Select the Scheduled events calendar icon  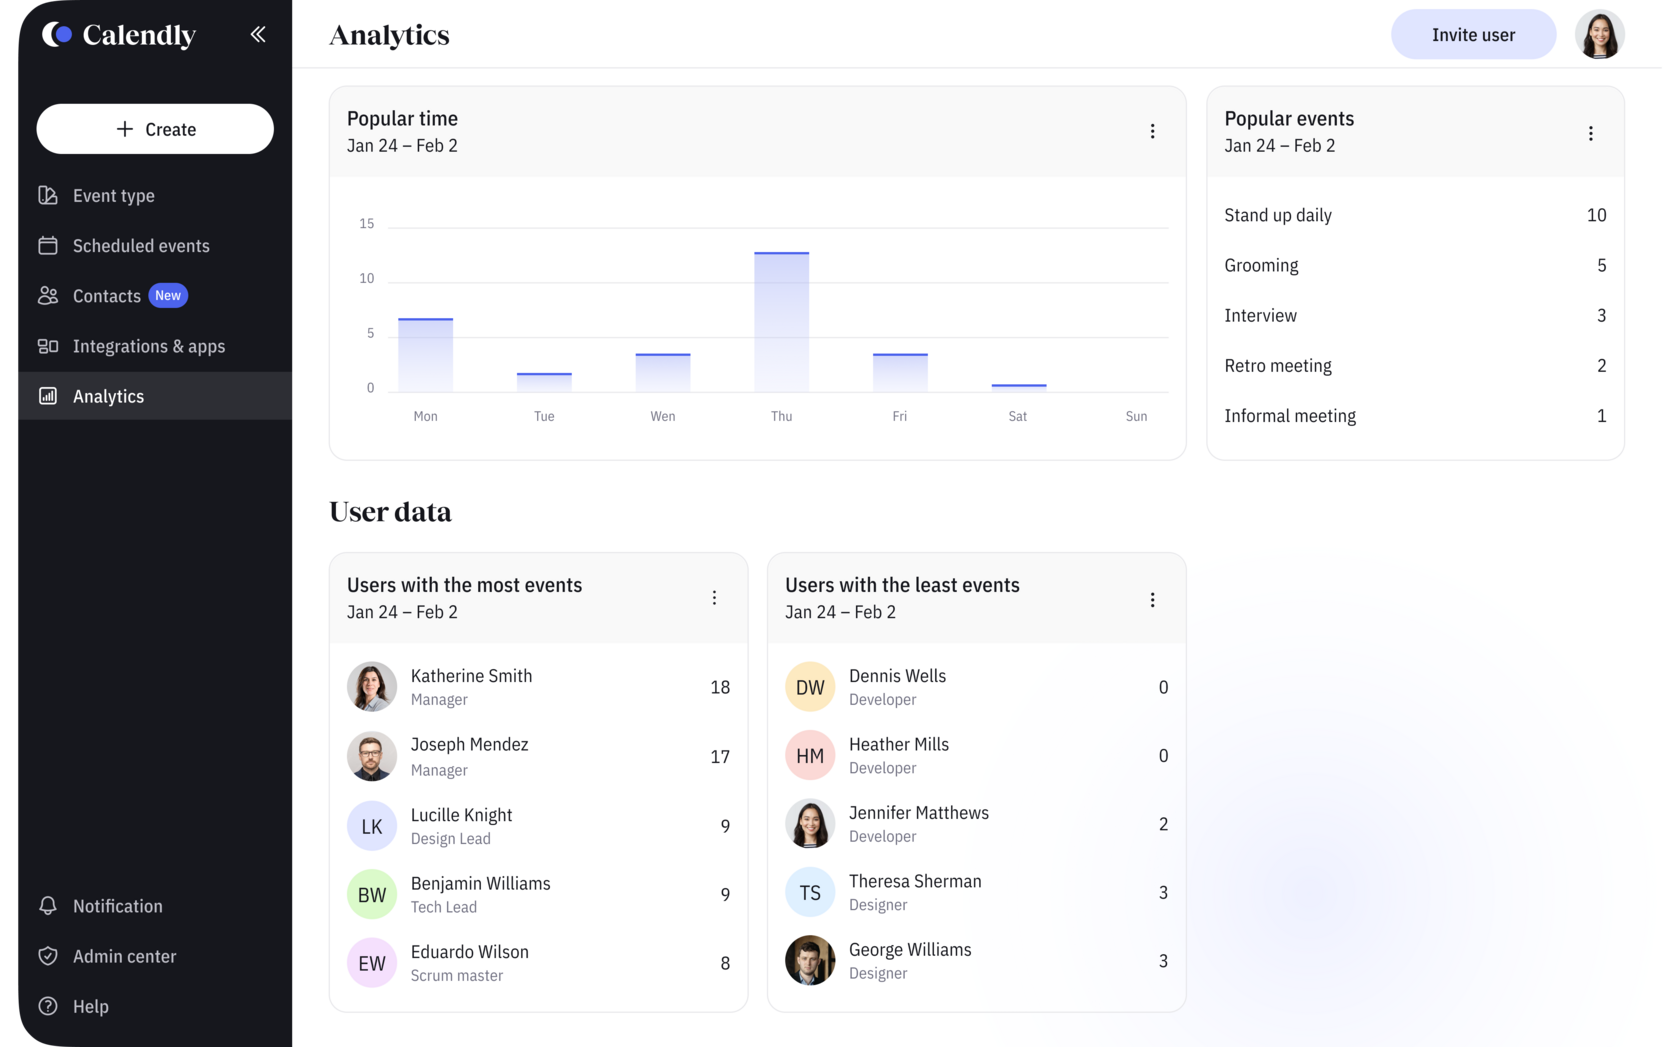click(x=48, y=246)
